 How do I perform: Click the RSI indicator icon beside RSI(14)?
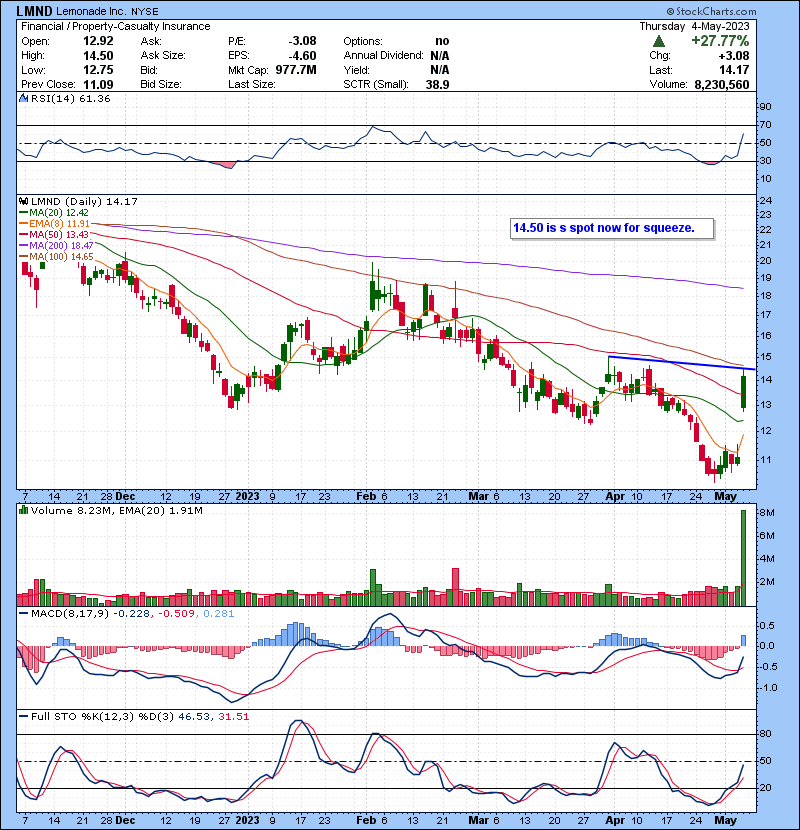[x=23, y=98]
